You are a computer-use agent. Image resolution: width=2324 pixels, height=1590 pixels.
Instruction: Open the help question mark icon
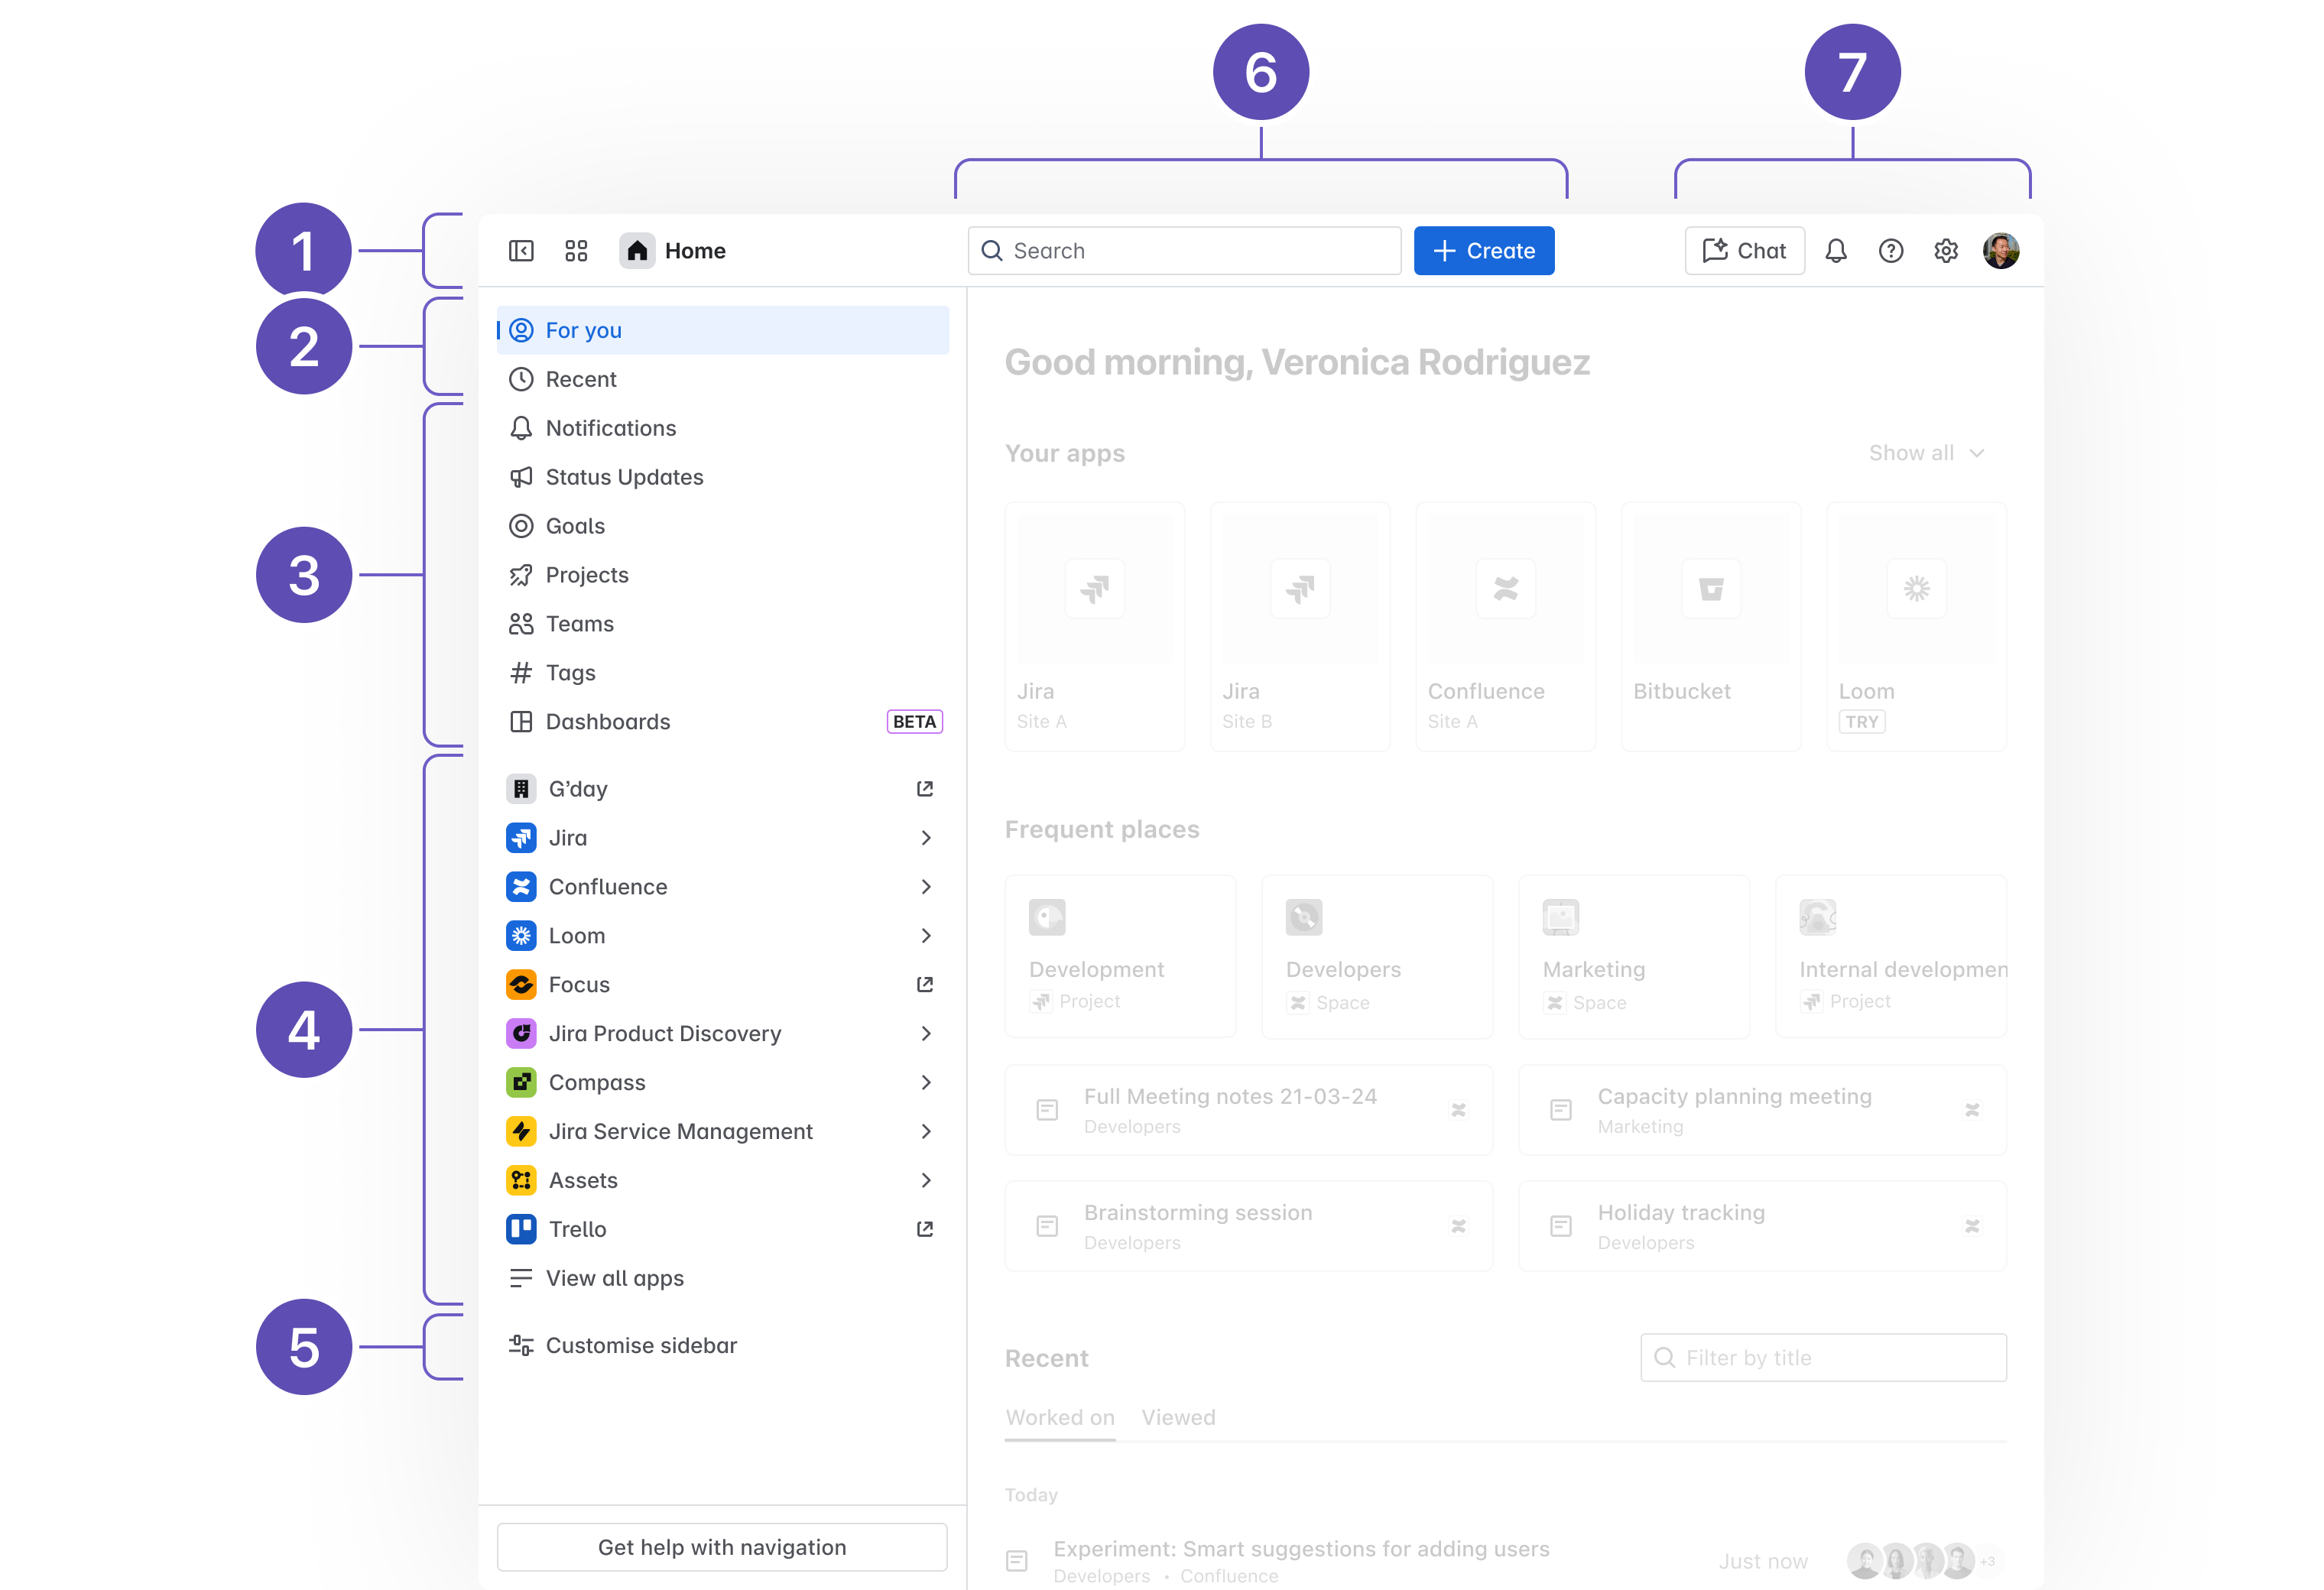[1891, 251]
